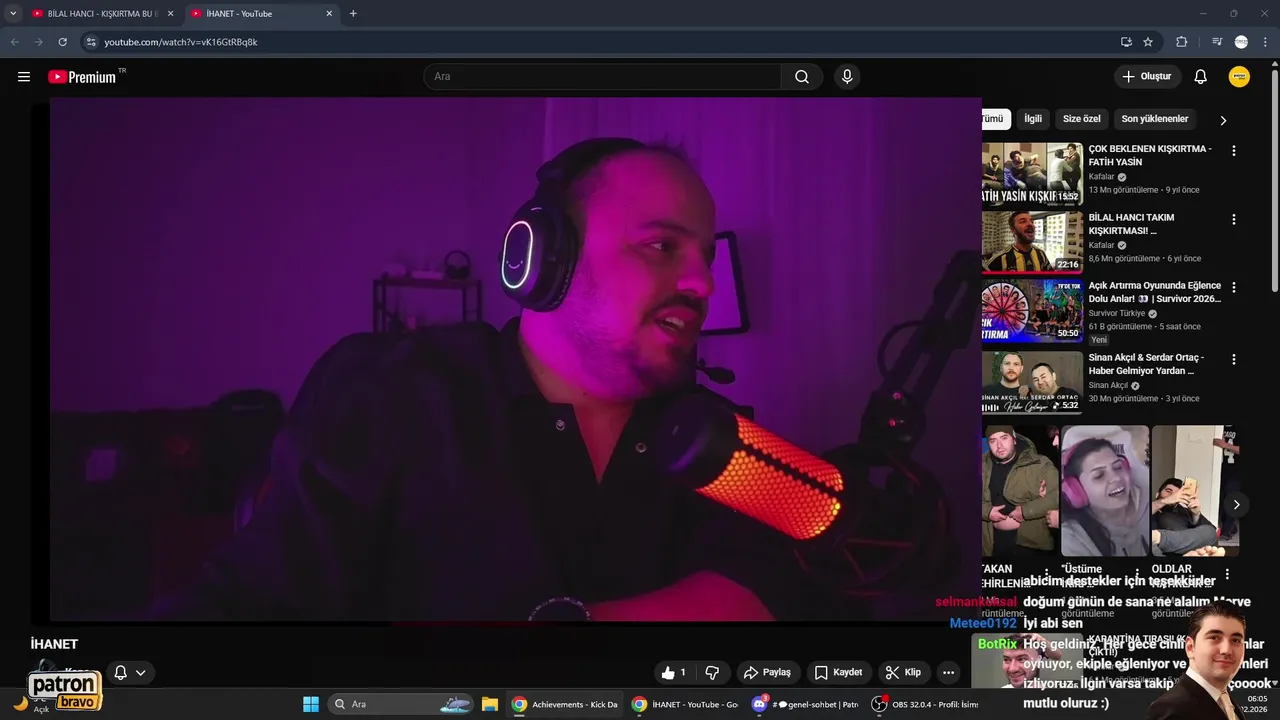View site information icon in address bar

[90, 42]
